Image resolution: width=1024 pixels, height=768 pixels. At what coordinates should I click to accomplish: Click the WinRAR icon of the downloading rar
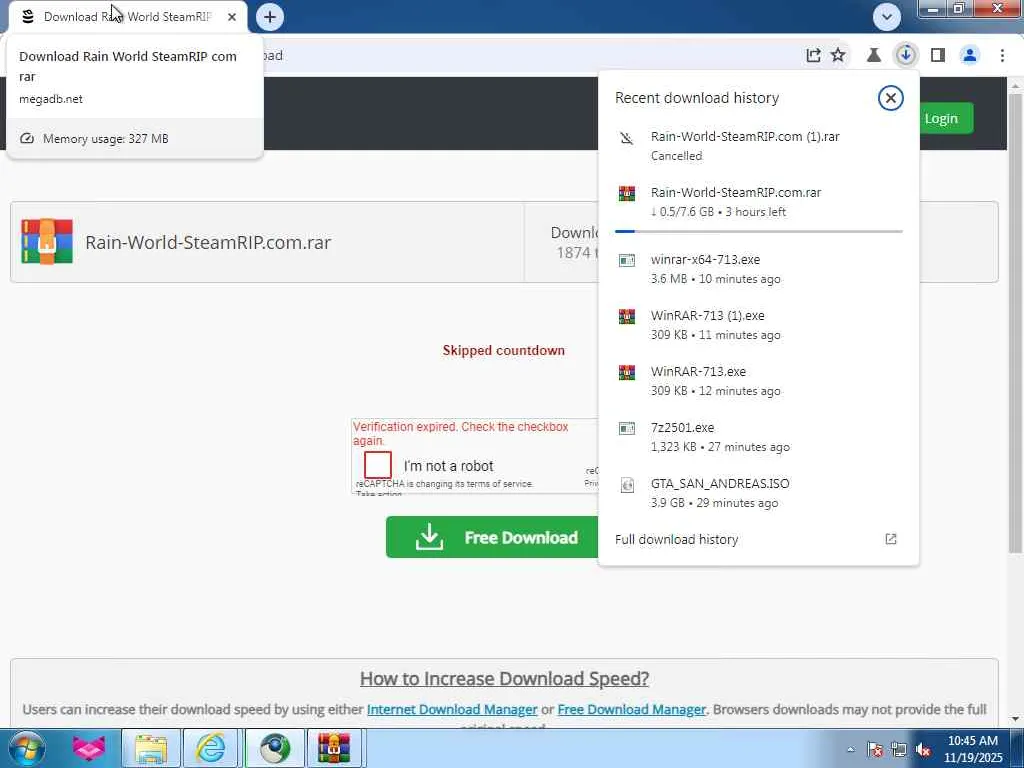tap(626, 193)
